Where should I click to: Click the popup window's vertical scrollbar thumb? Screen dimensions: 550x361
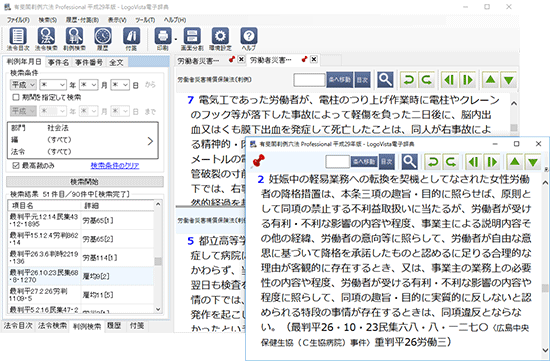[545, 288]
